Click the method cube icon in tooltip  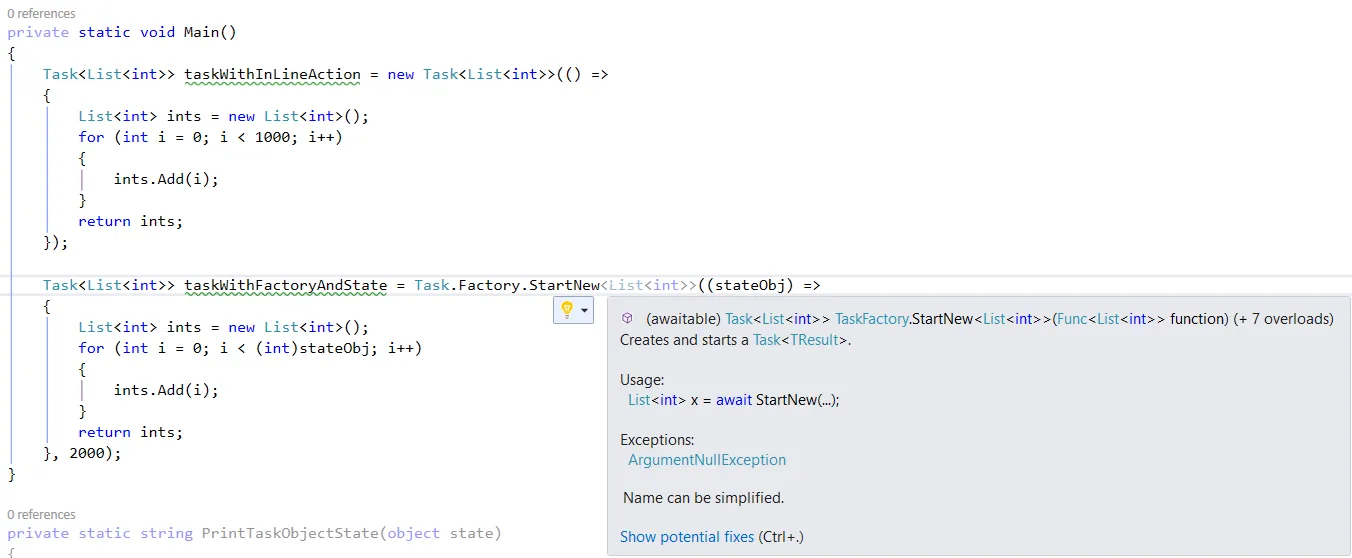[627, 318]
